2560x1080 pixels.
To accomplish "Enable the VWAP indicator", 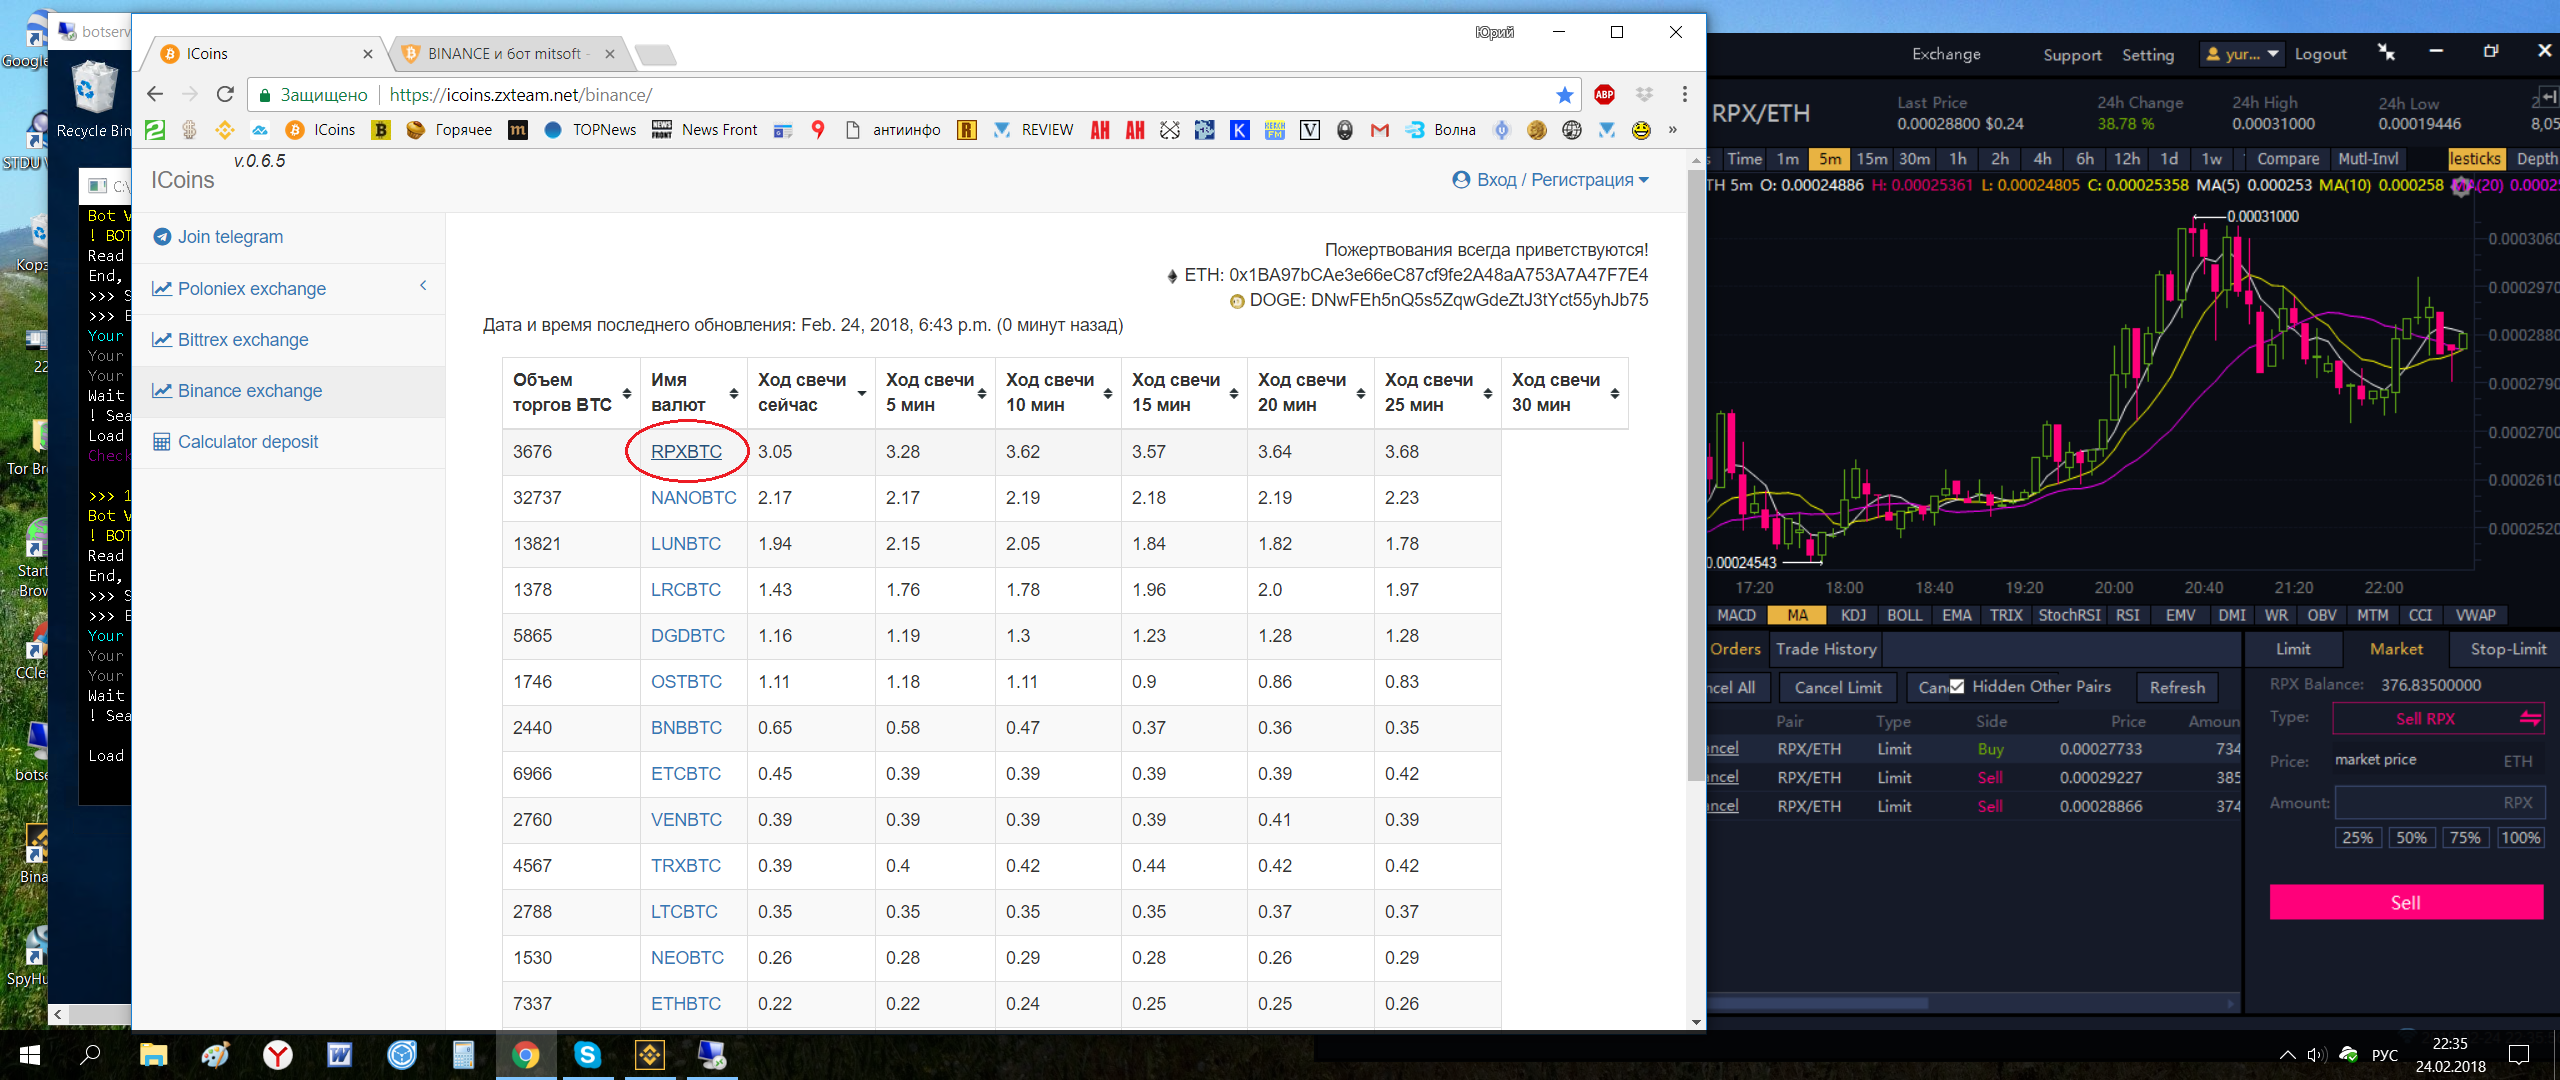I will coord(2475,615).
